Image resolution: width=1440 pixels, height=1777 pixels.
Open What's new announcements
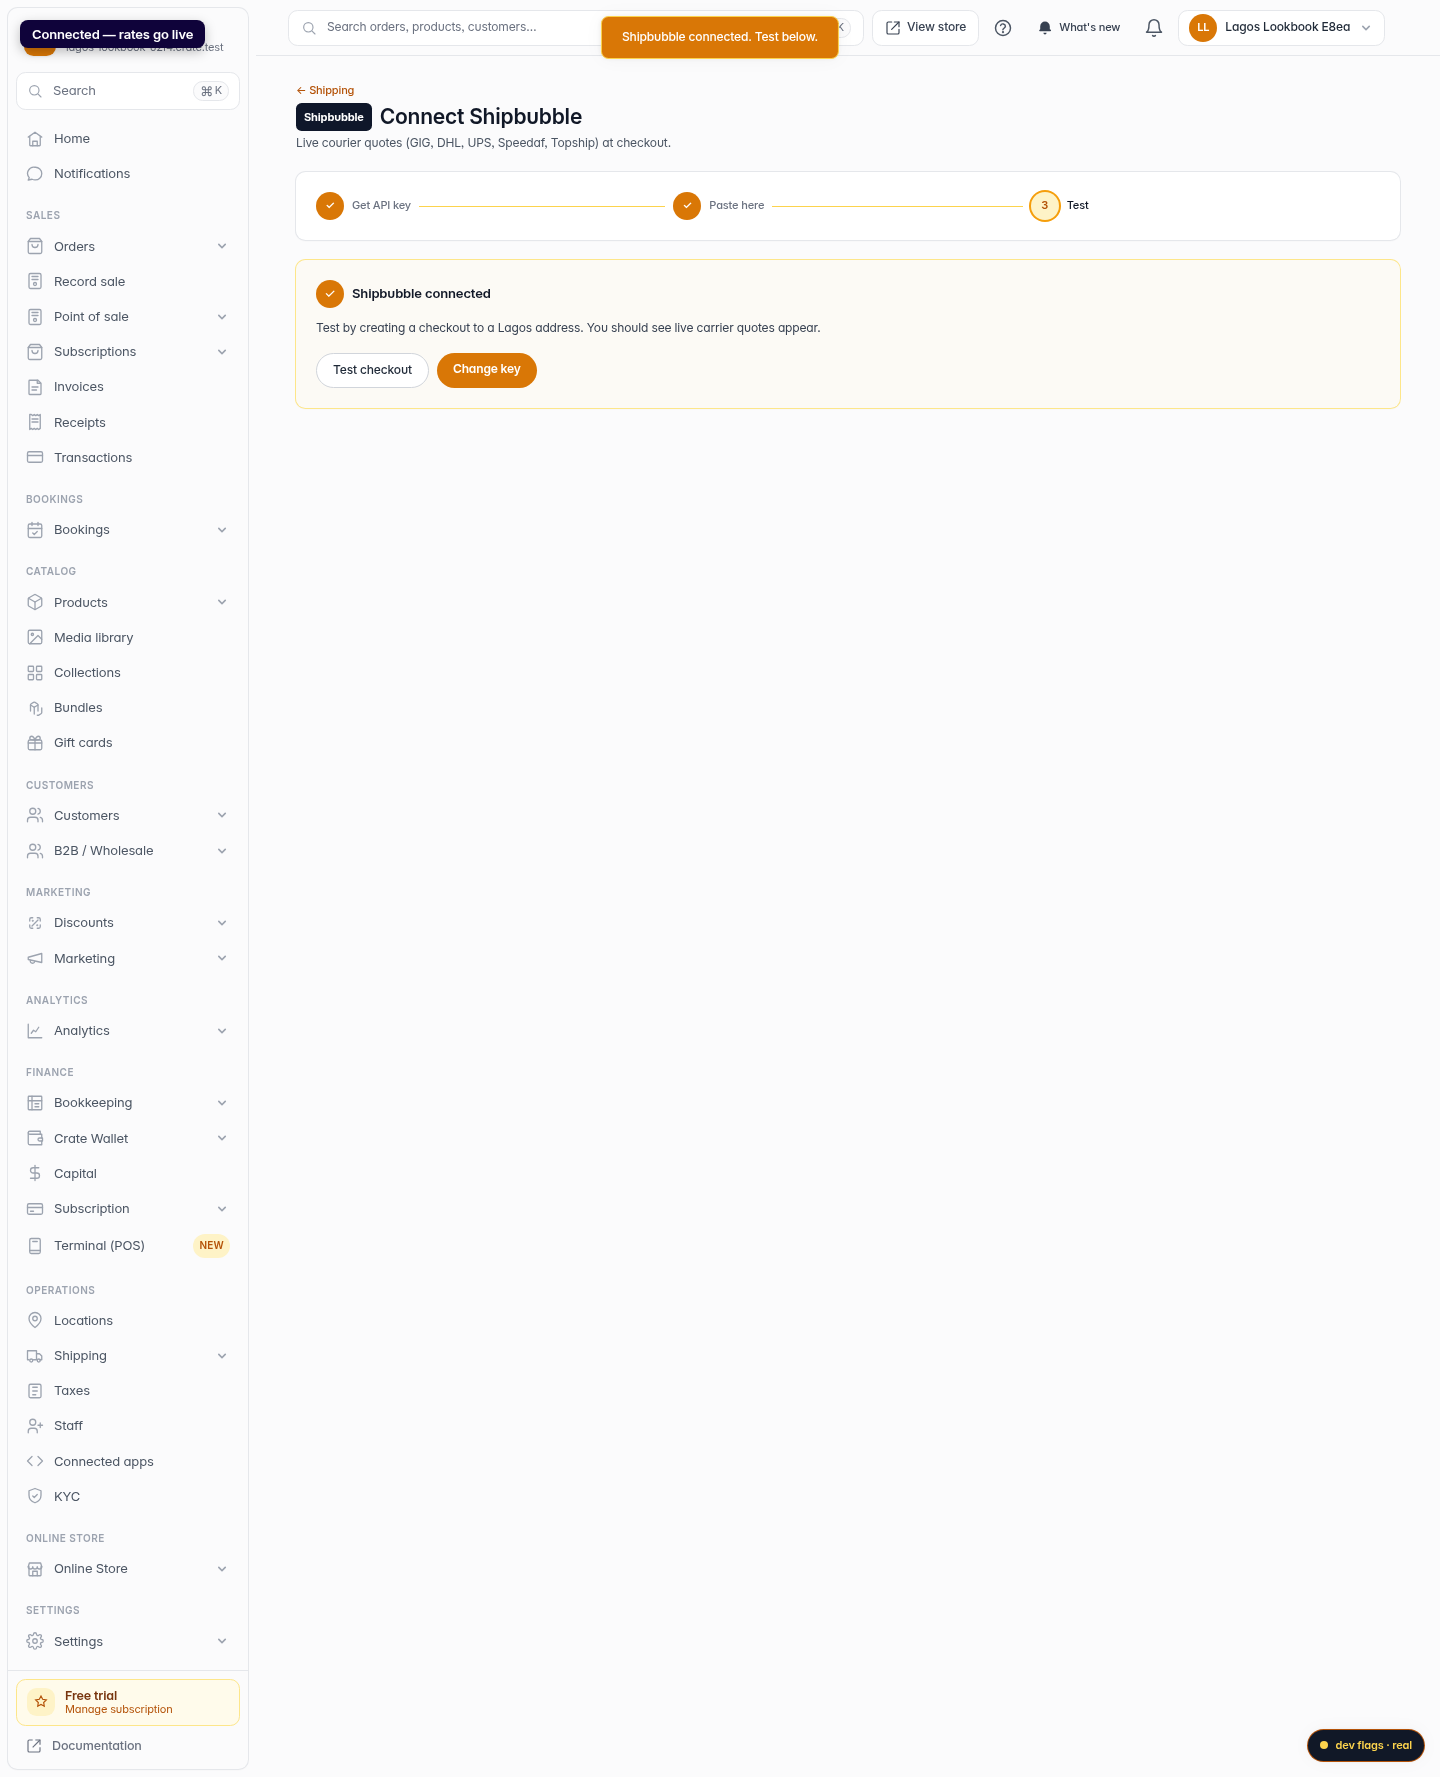click(x=1079, y=28)
